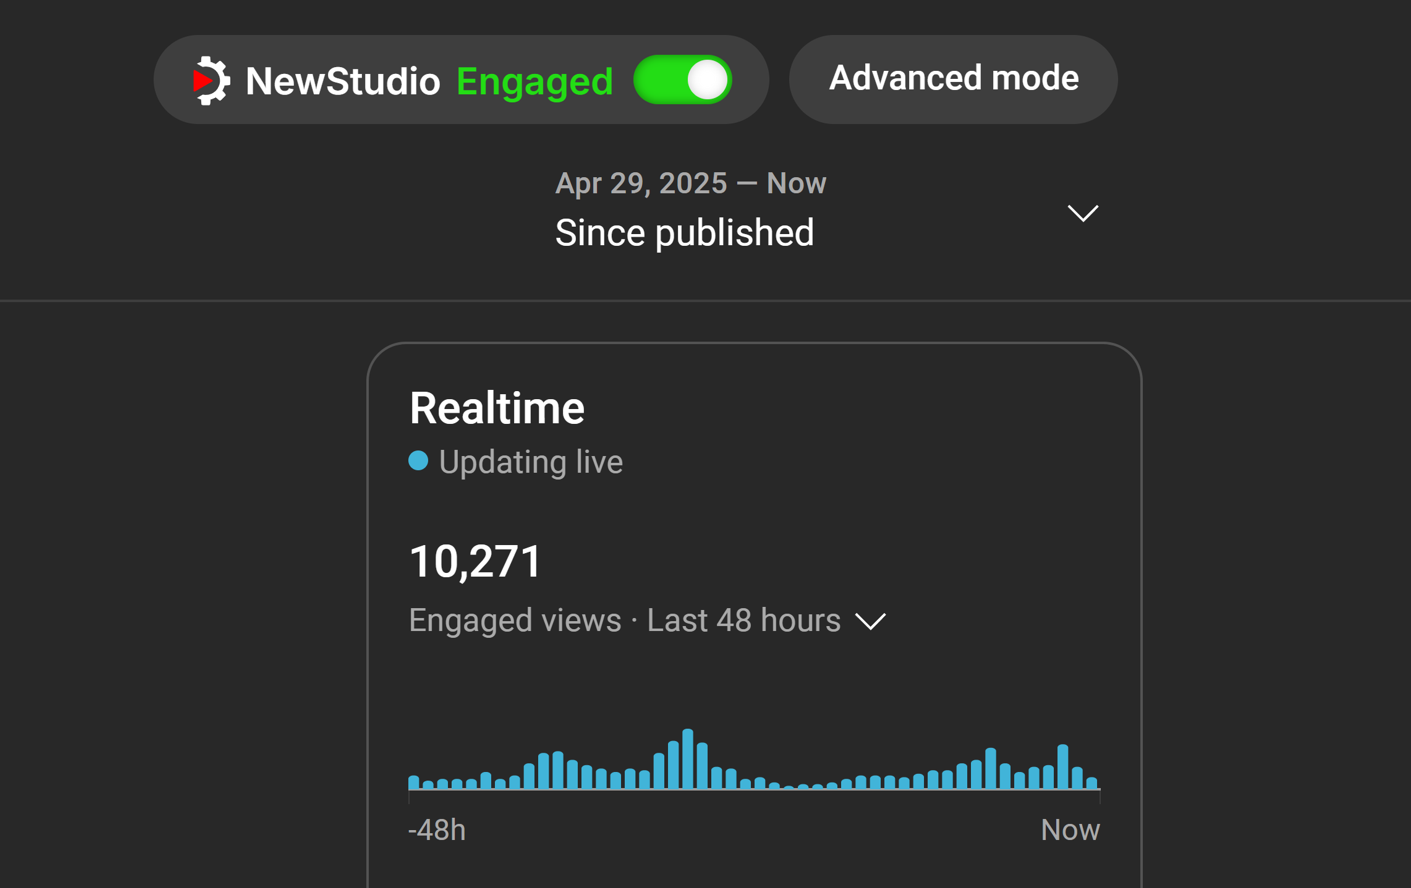
Task: Select the "Since published" period label
Action: point(684,233)
